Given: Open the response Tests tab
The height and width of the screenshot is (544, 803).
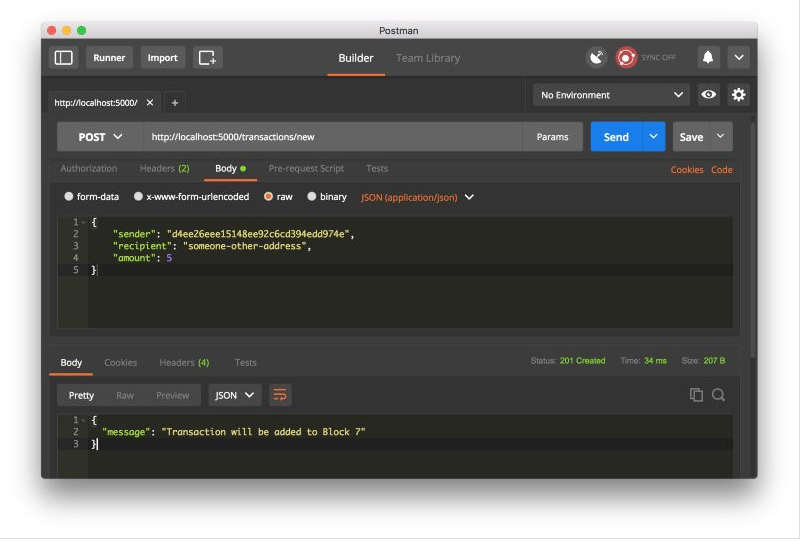Looking at the screenshot, I should [x=245, y=363].
